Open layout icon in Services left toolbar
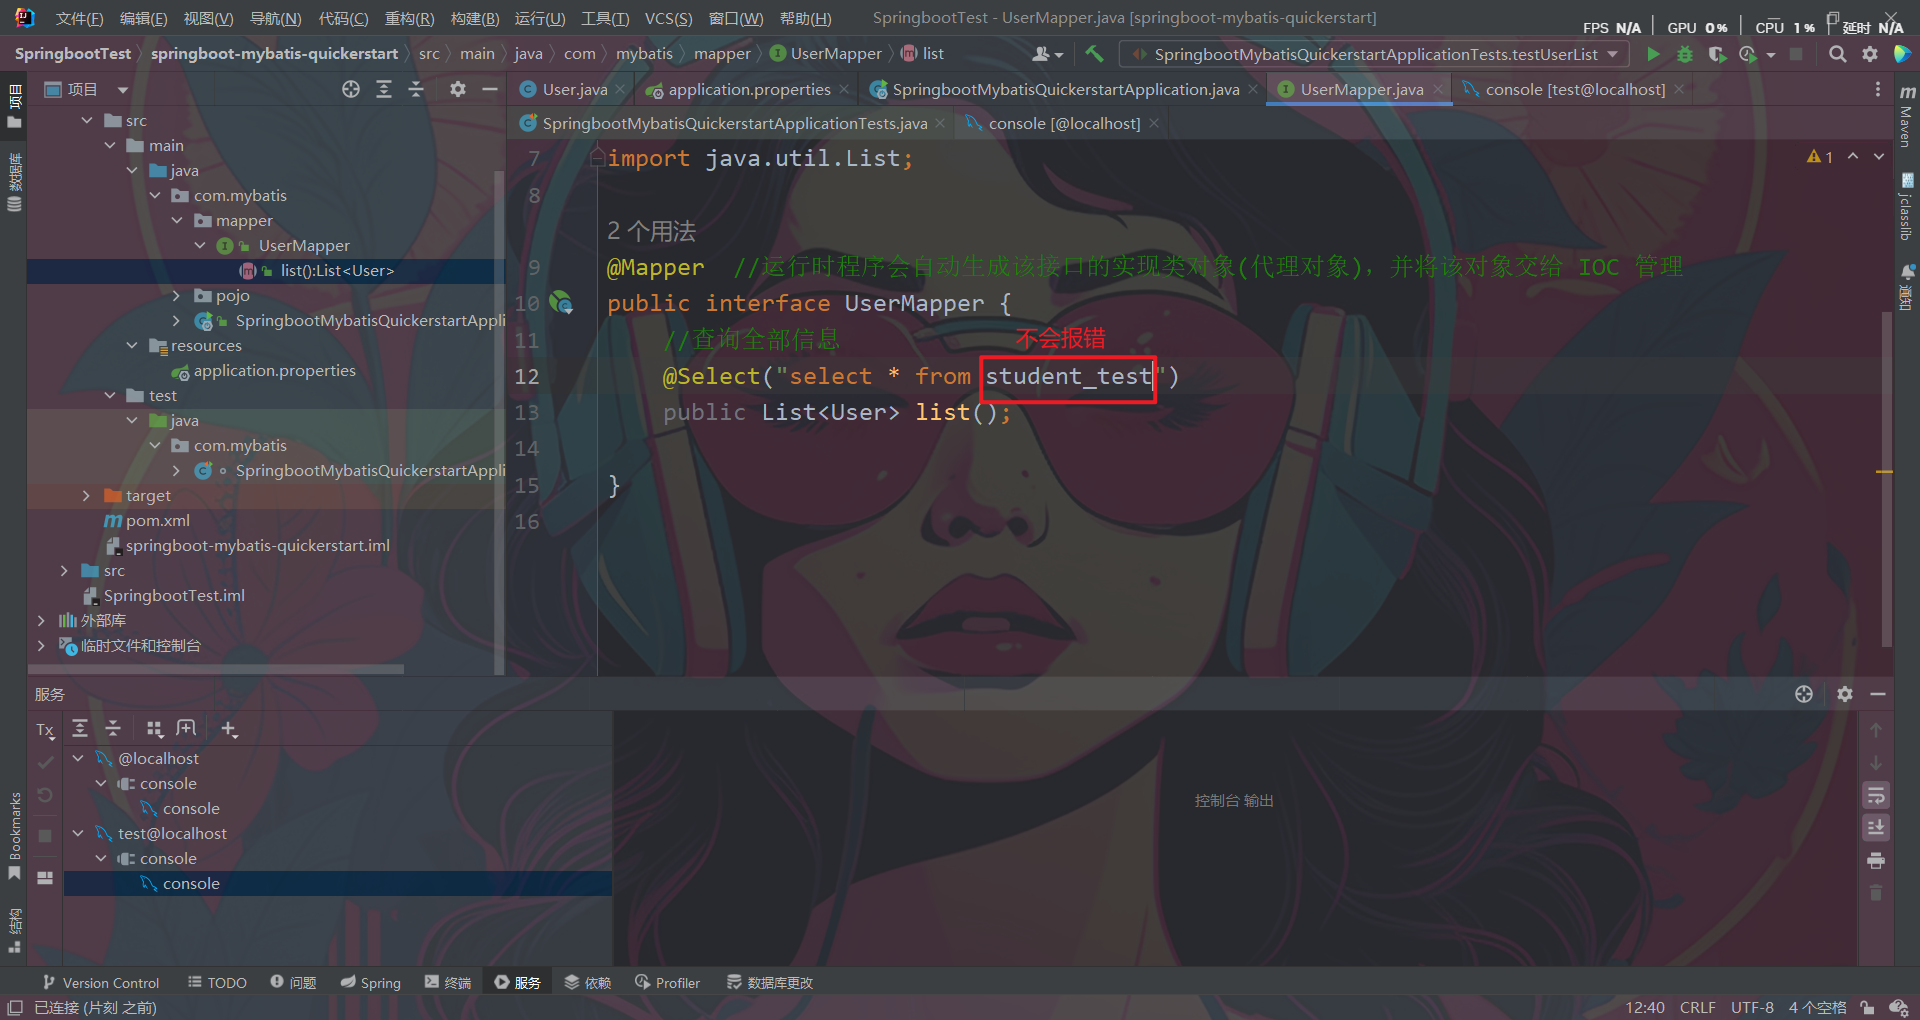 pos(45,878)
